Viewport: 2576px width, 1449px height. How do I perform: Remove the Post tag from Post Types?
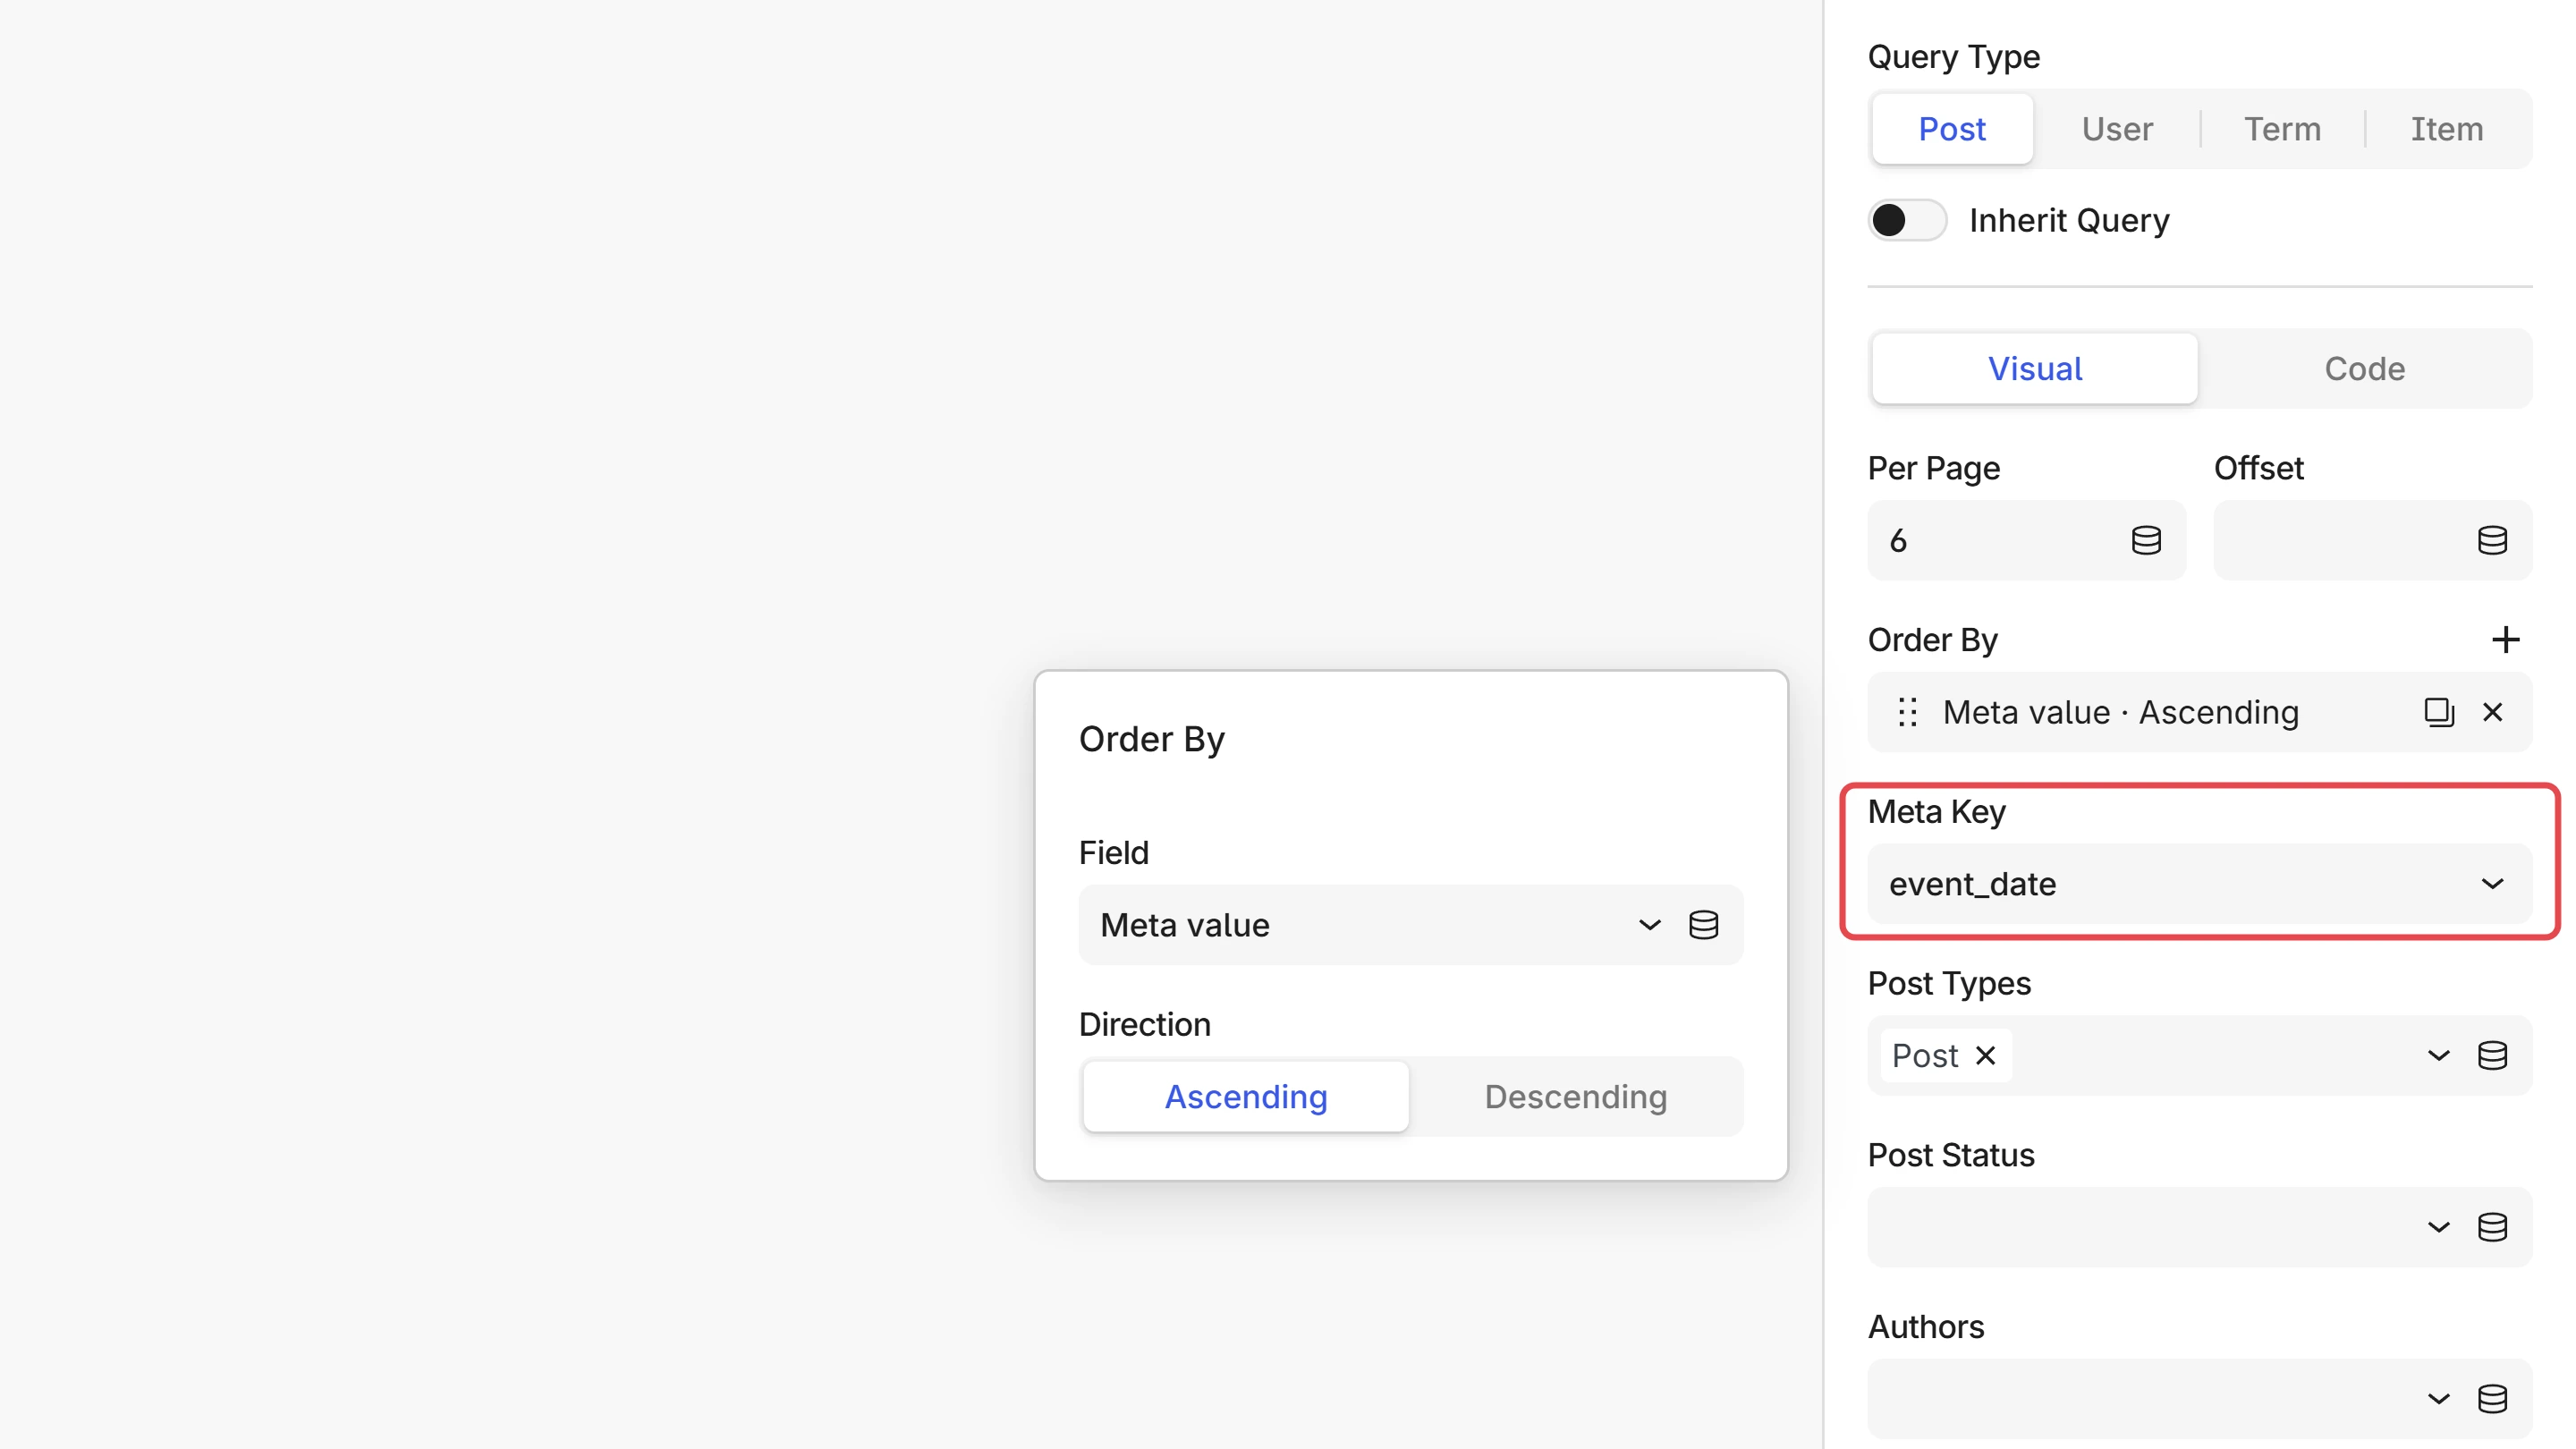tap(1985, 1055)
